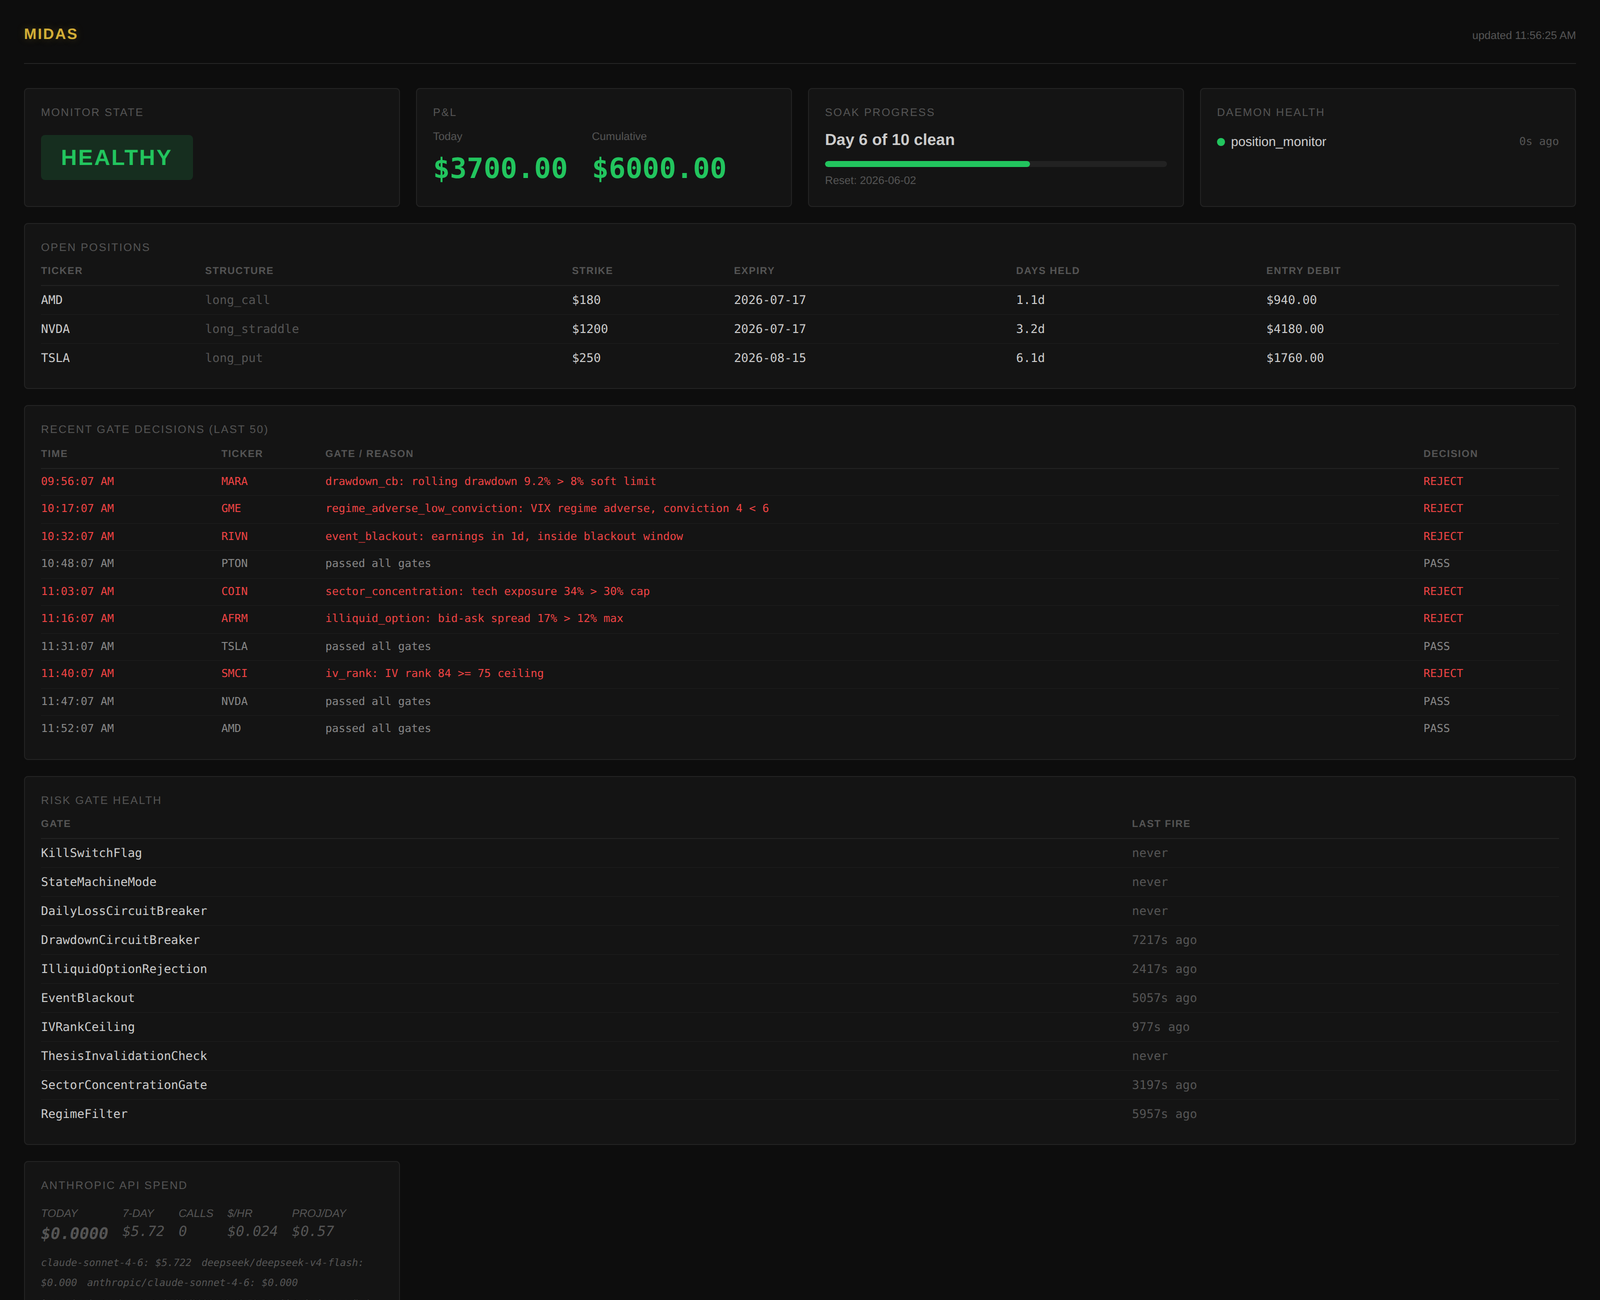Click the Last Fire column header
Screen dimensions: 1600x1300
(x=1161, y=824)
